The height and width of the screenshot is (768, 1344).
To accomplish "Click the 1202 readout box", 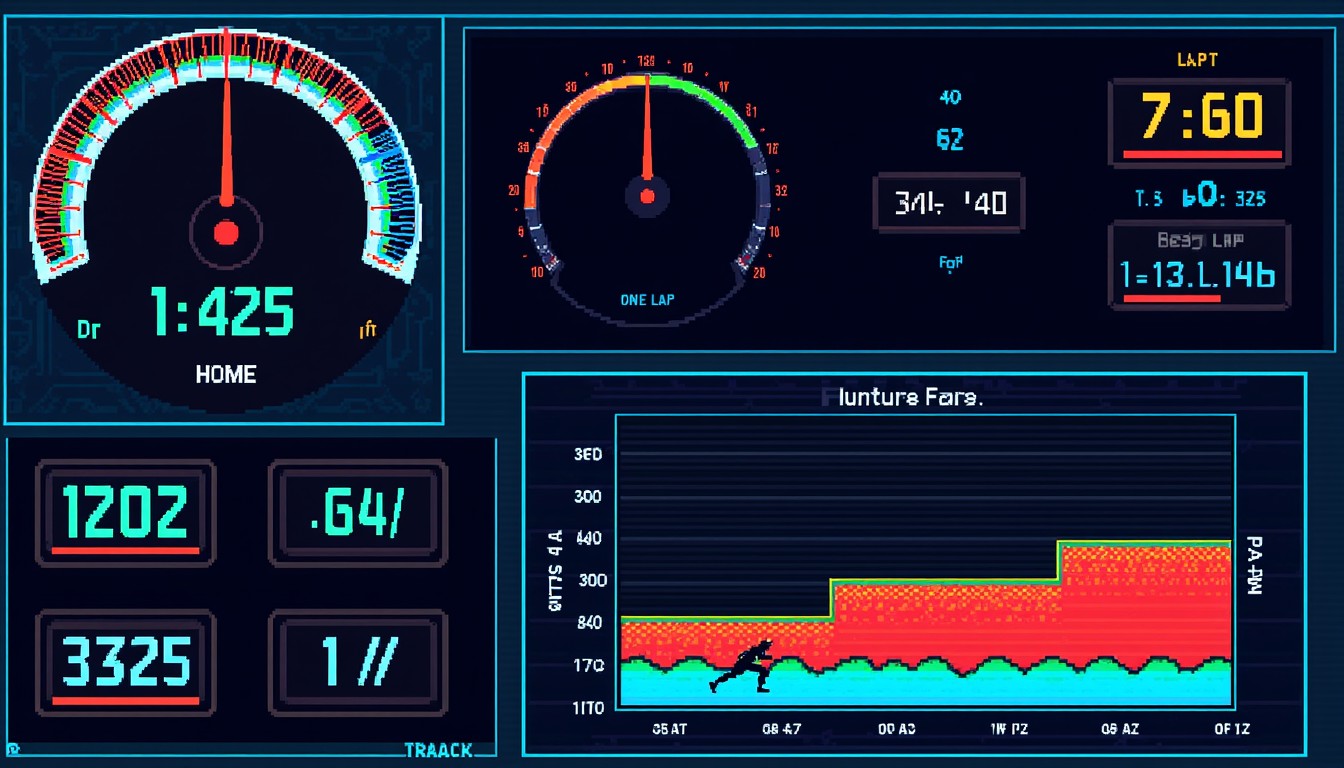I will click(126, 512).
